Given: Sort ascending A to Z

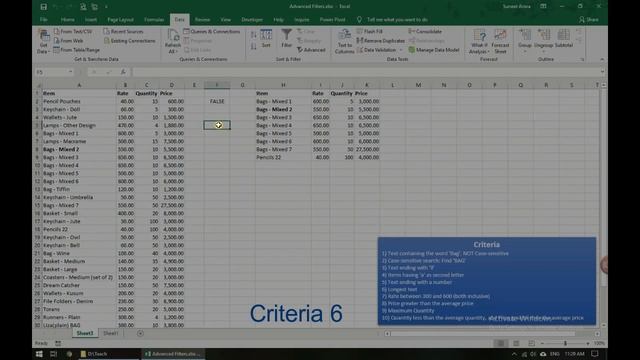Looking at the screenshot, I should pos(253,36).
